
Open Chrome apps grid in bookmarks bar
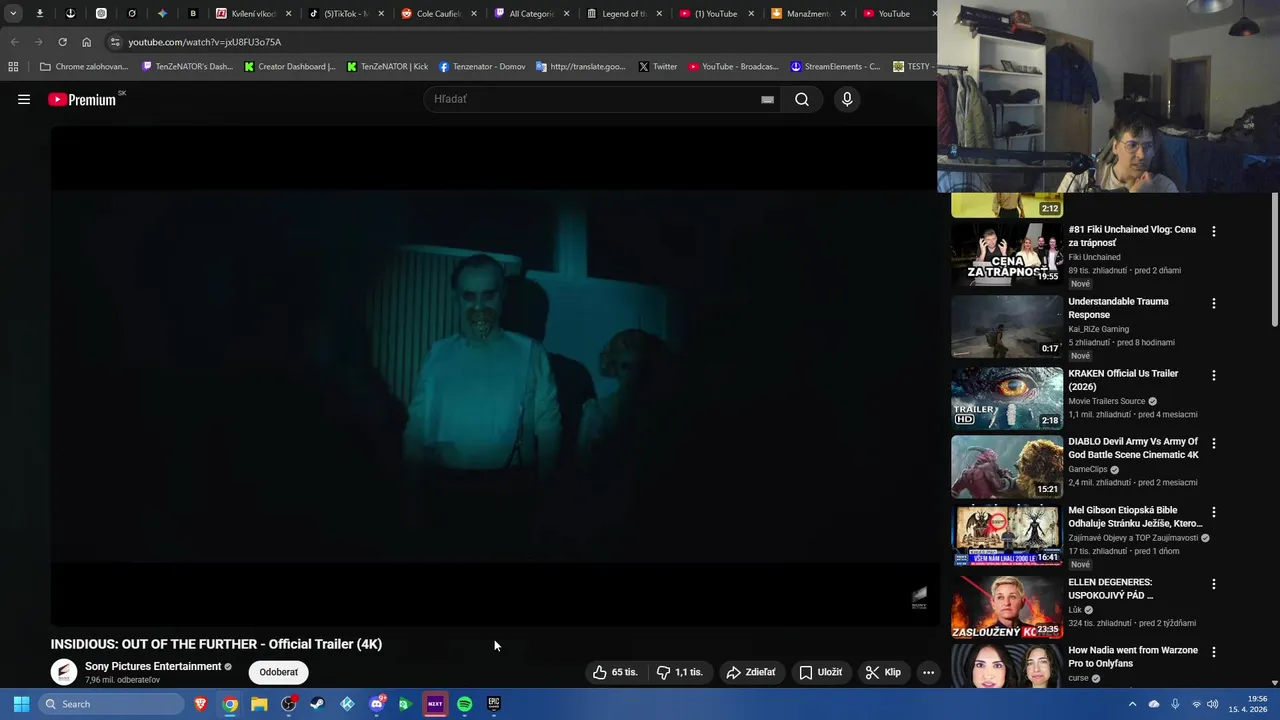pos(13,67)
